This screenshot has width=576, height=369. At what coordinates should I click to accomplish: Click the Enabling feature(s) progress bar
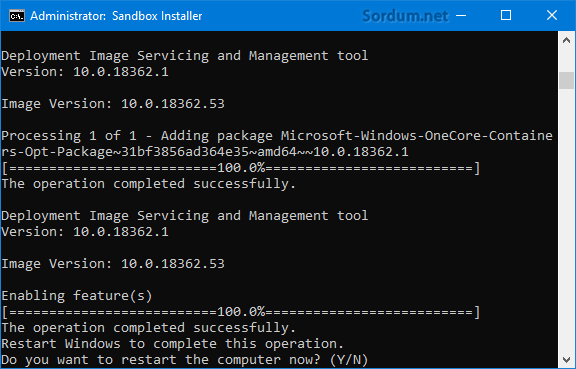pos(241,312)
